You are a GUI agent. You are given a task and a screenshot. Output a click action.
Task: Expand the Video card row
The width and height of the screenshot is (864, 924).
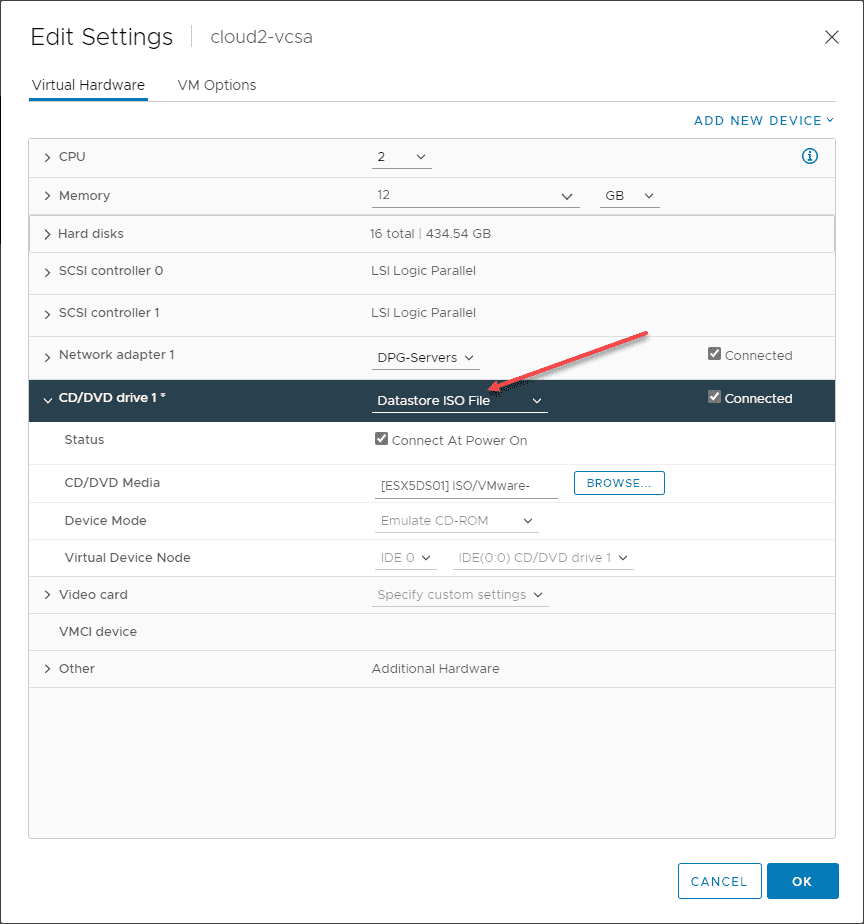pyautogui.click(x=47, y=595)
